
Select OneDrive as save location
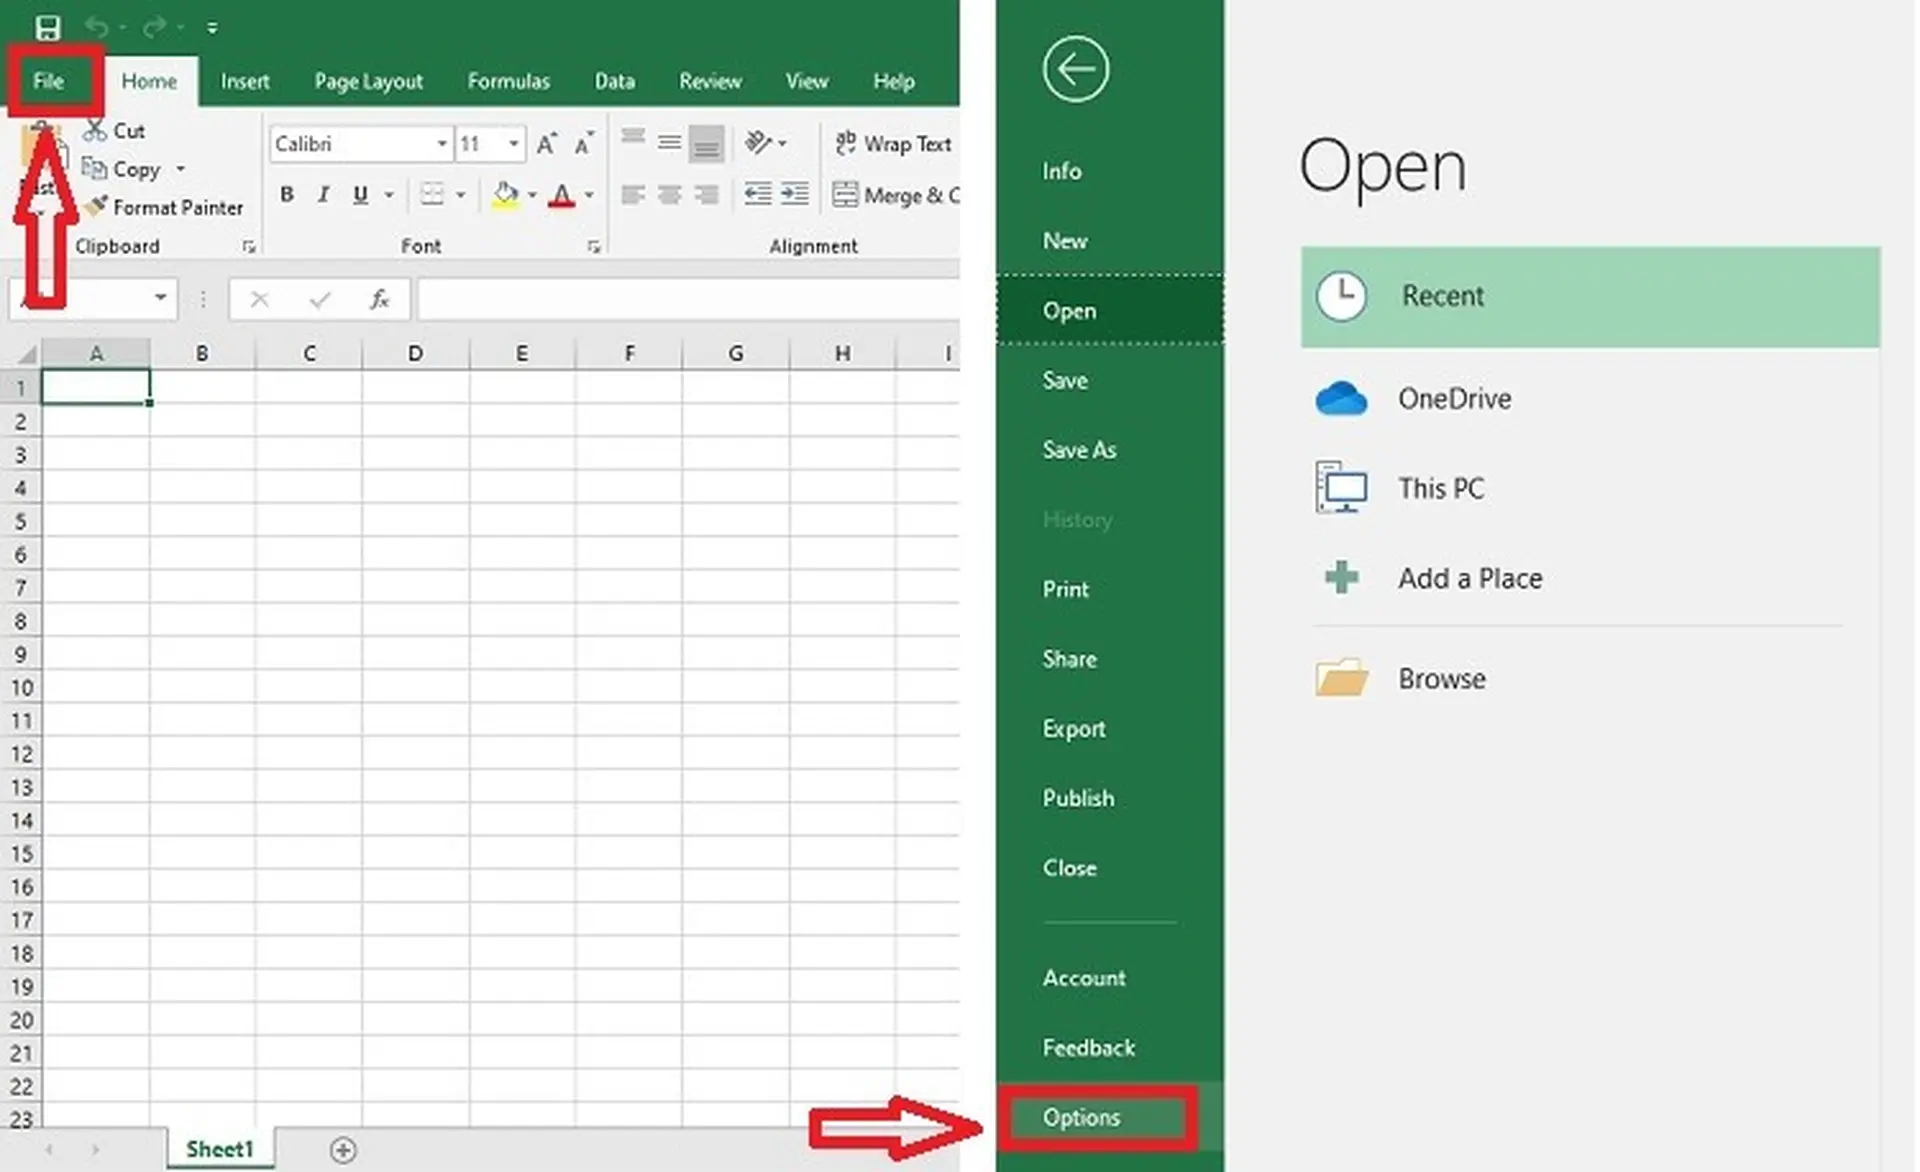pos(1455,398)
